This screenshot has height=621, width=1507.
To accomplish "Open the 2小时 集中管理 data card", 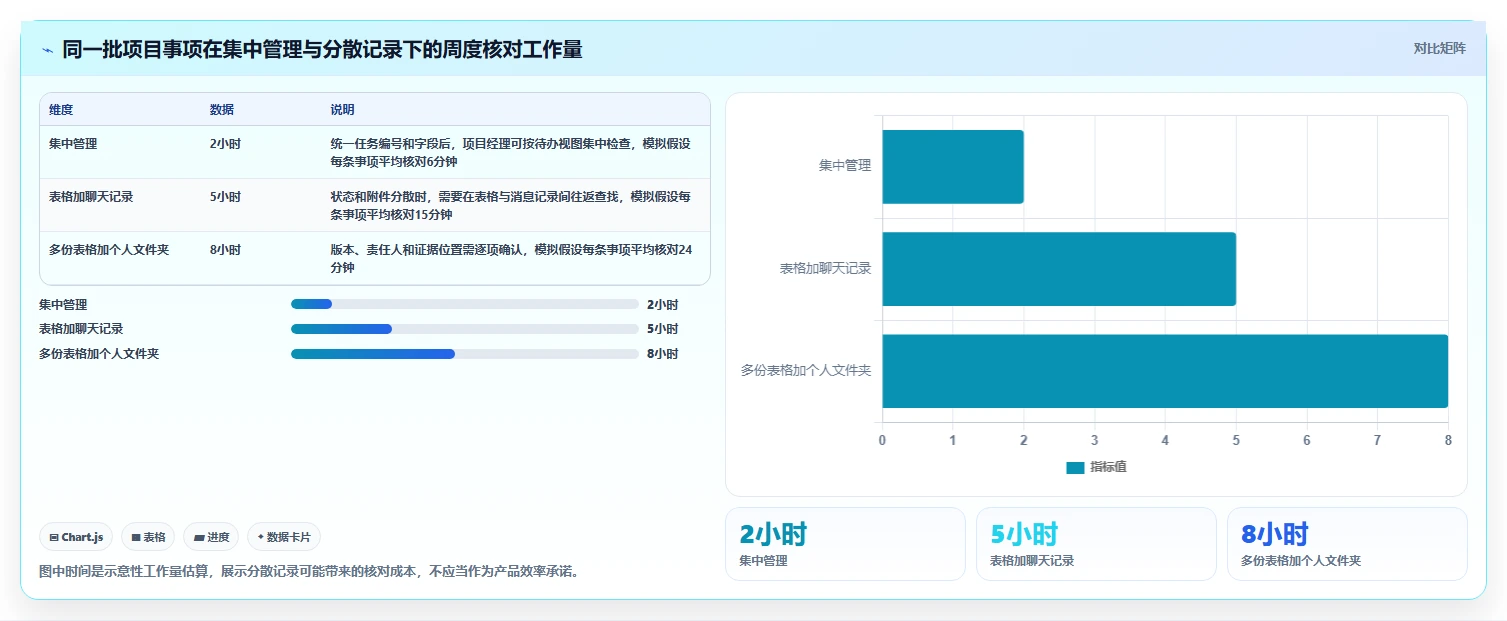I will point(845,544).
